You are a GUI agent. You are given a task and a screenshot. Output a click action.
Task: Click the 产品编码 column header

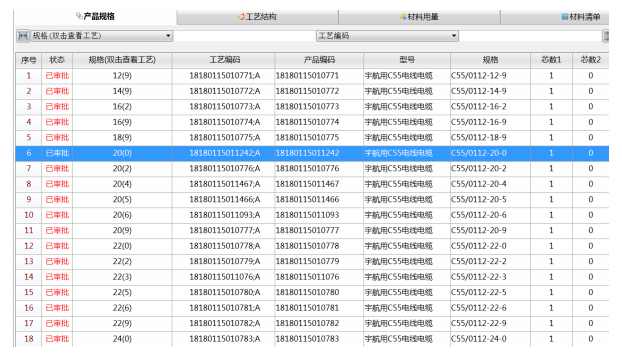(319, 60)
